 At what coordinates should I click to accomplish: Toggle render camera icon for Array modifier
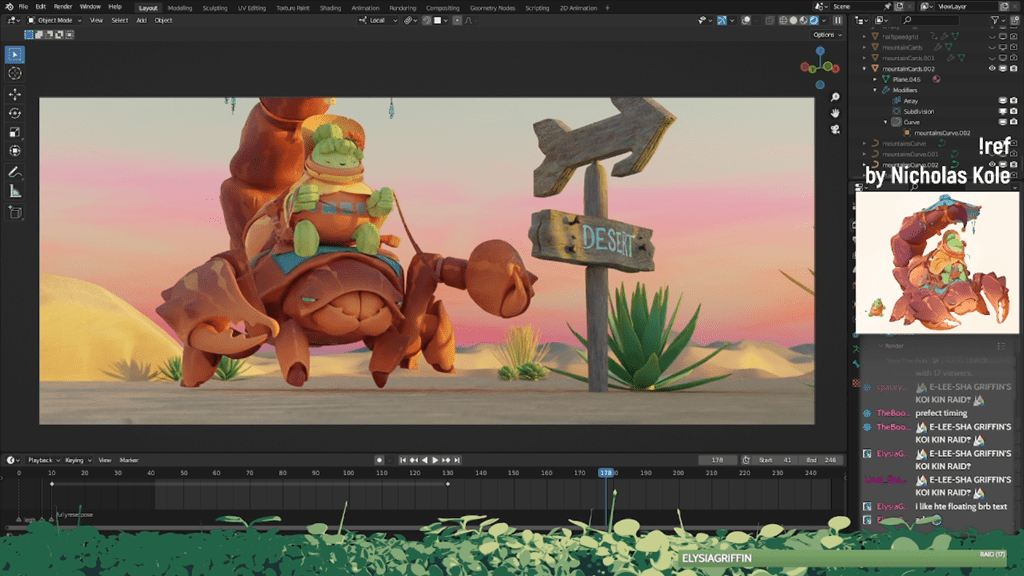(1014, 101)
